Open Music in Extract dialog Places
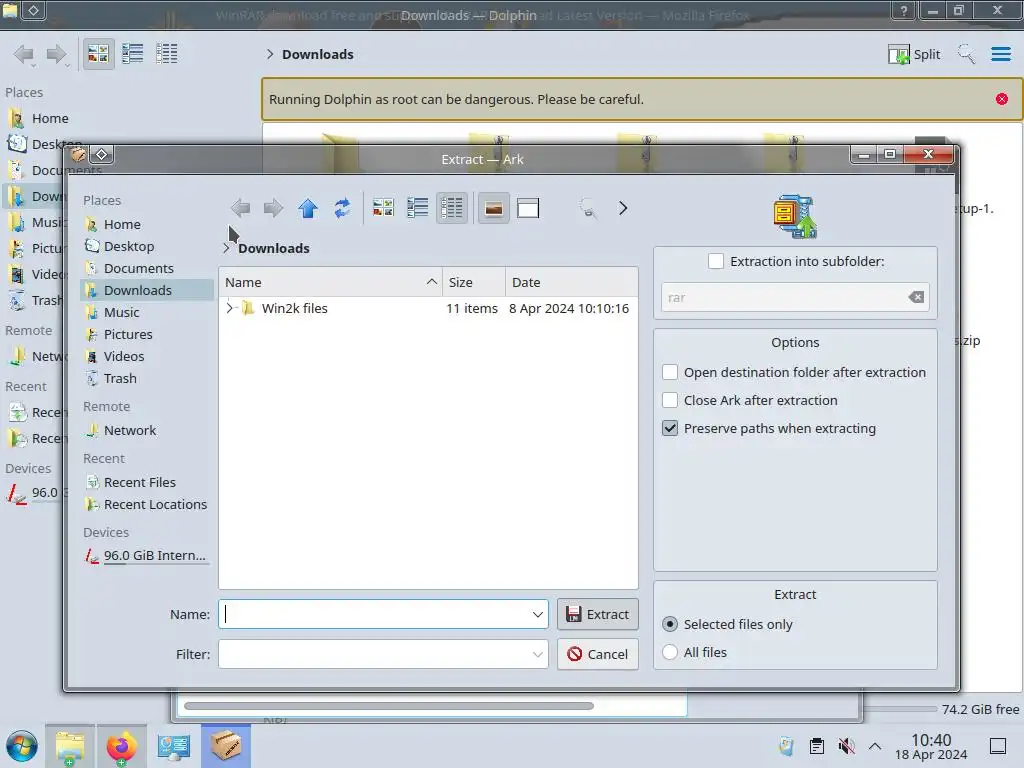 coord(148,312)
